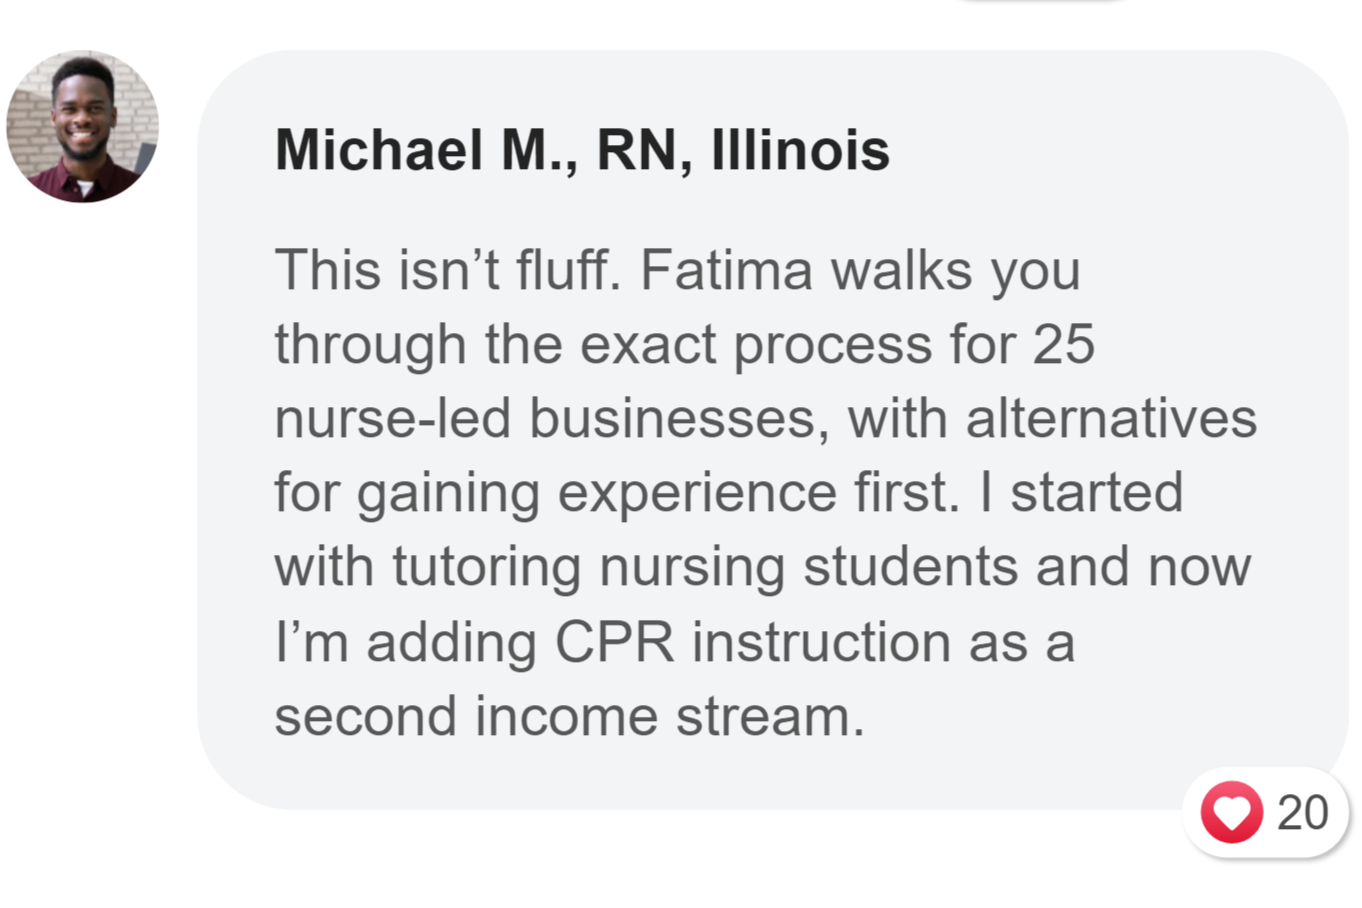
Task: Click the word "alternatives" in the comment
Action: [x=1111, y=418]
